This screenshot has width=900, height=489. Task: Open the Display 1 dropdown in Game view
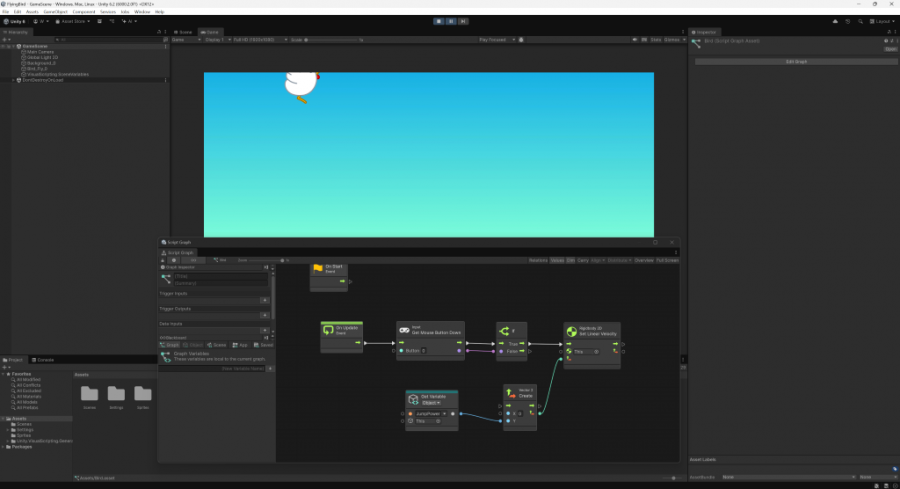215,40
